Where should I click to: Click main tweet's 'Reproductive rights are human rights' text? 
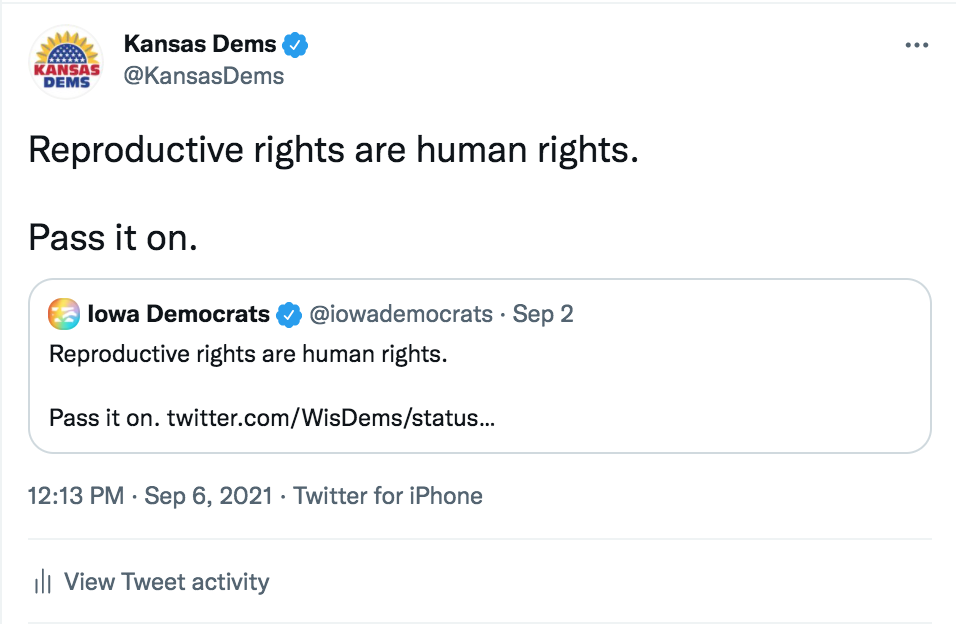[x=332, y=150]
